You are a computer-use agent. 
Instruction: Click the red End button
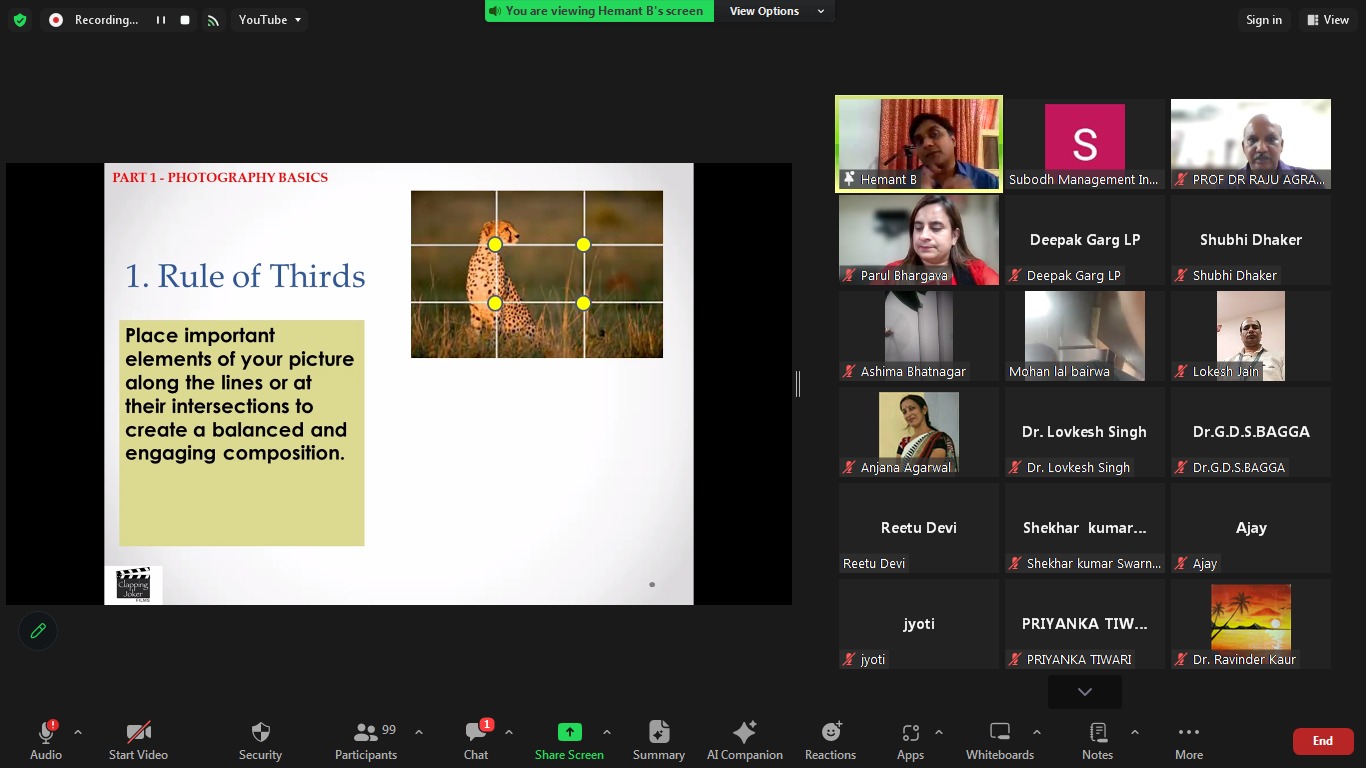pos(1322,741)
